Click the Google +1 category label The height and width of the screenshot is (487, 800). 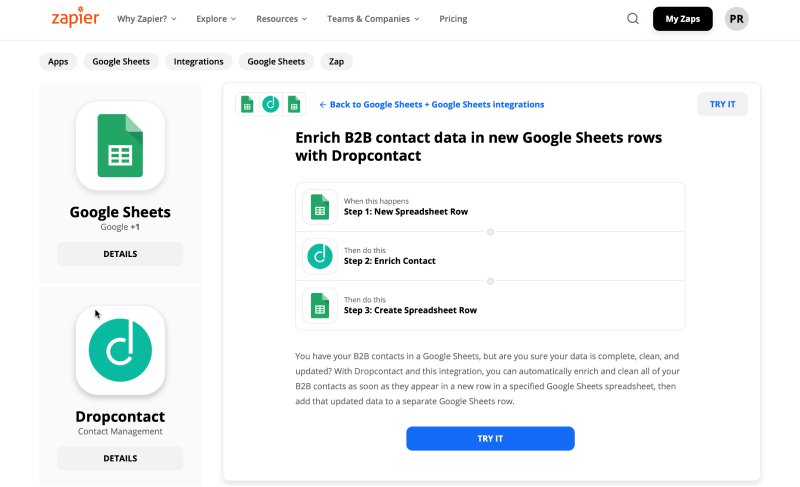tap(120, 227)
